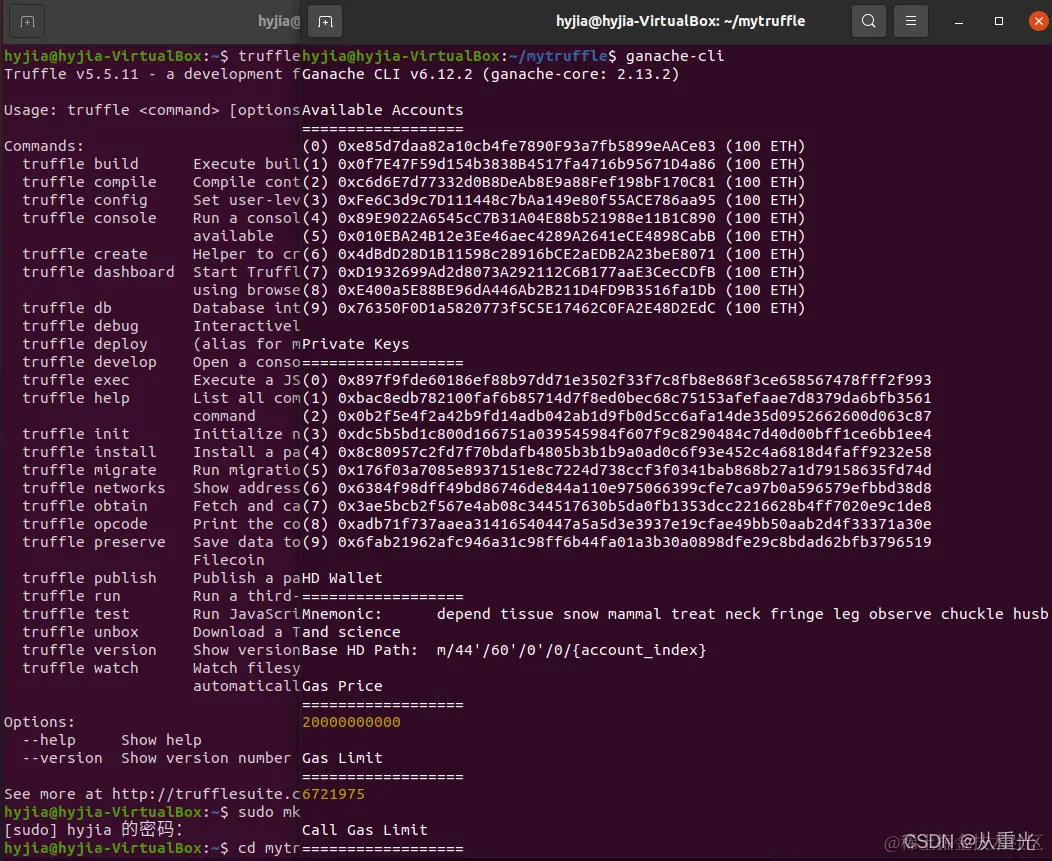Click Base HD Path value m/44'/60'/0'/0
1052x861 pixels.
572,650
